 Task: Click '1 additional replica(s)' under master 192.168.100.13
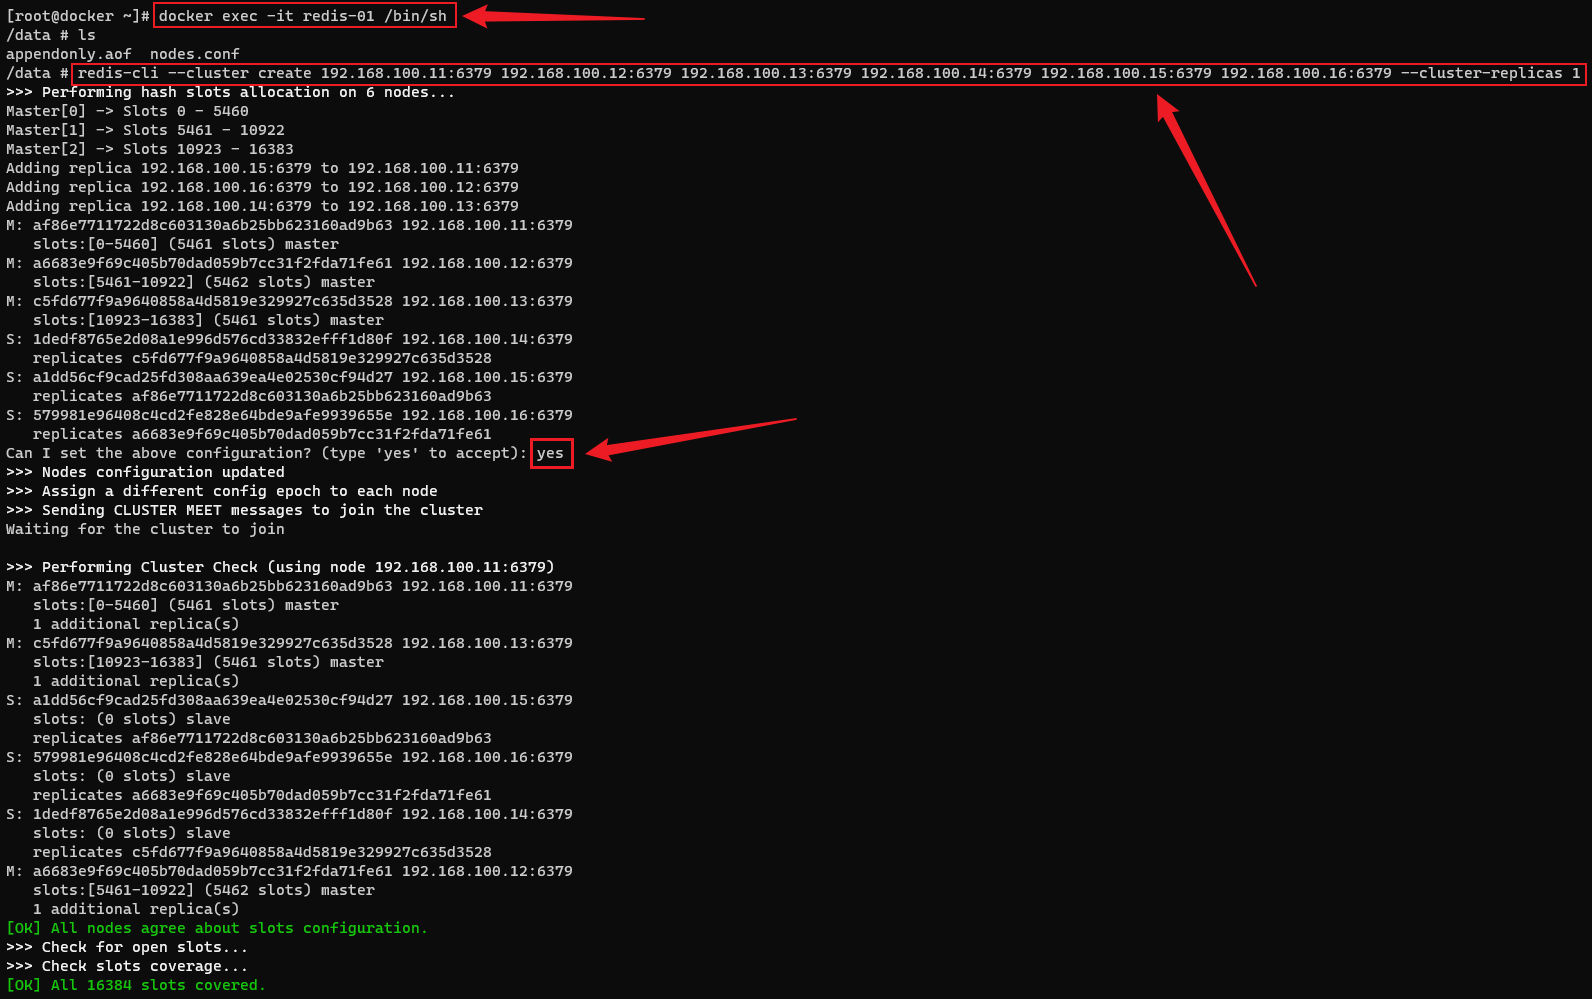point(136,681)
